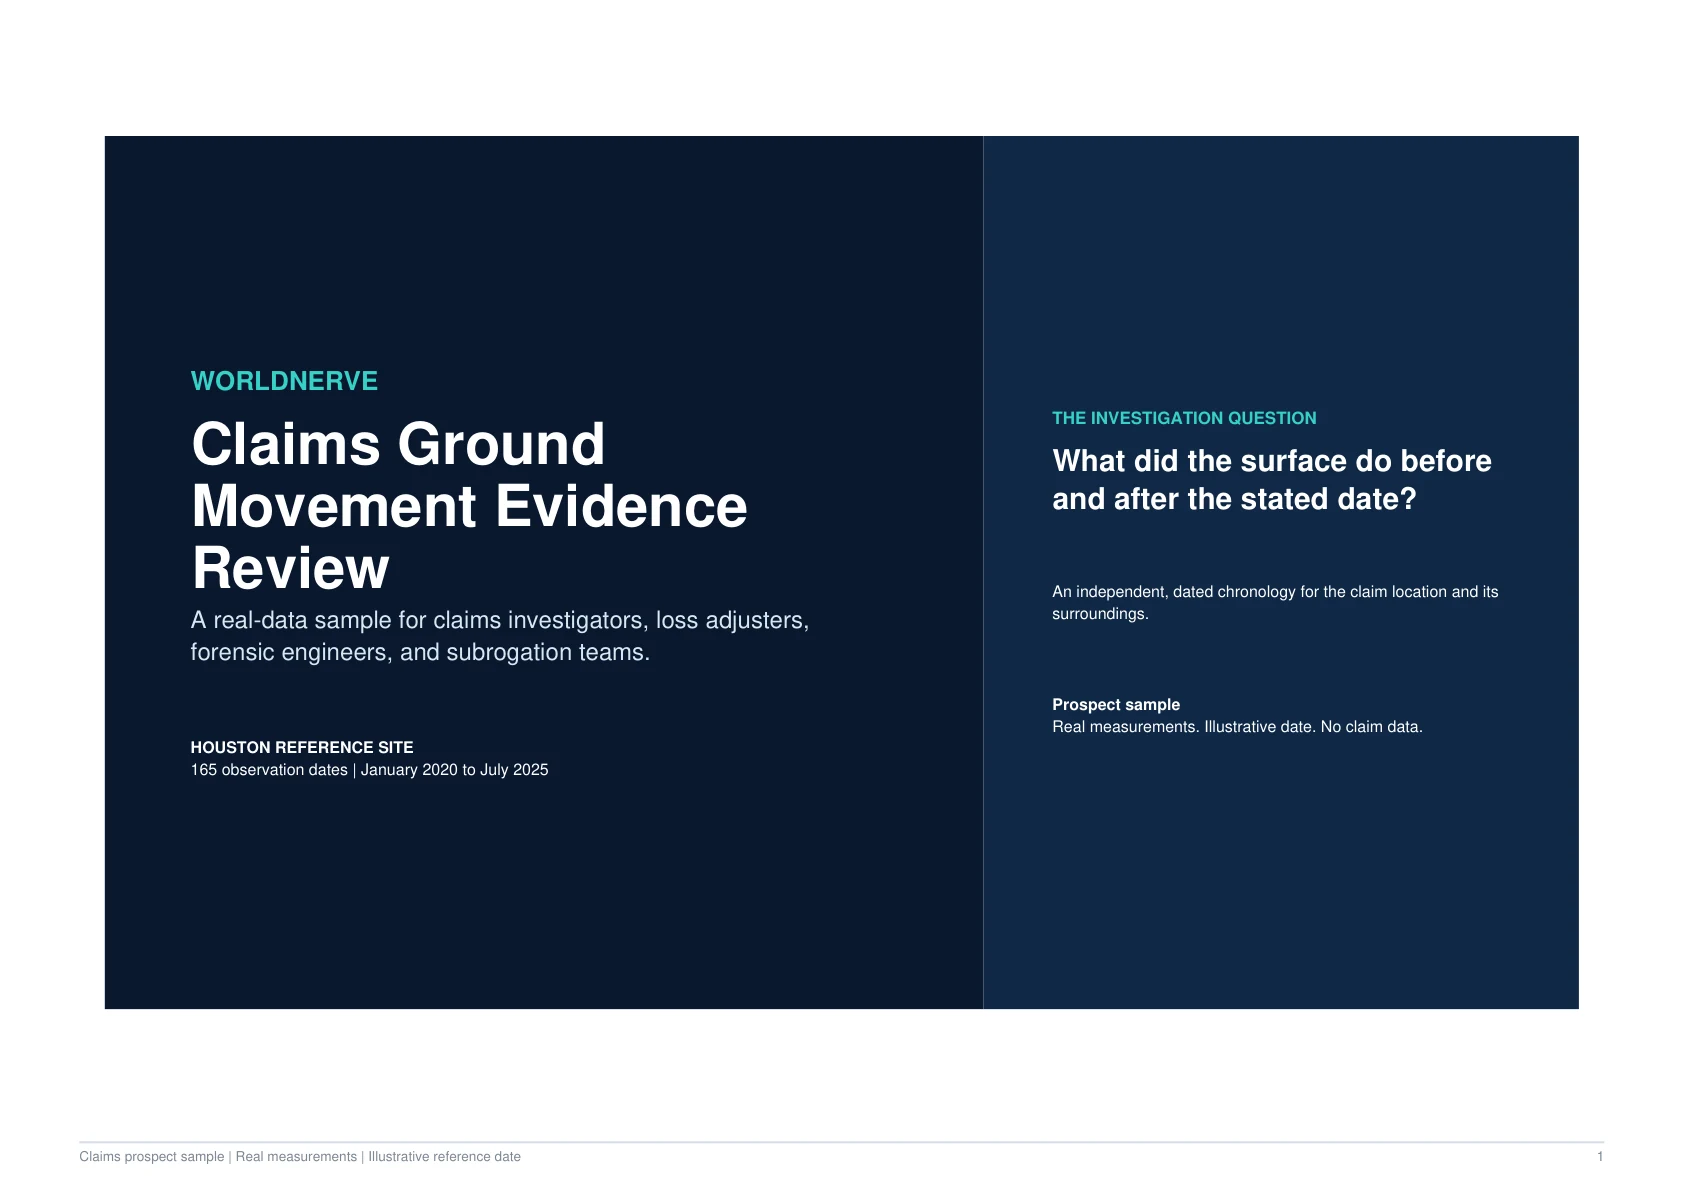Click the WORLDNERVE brand text
The image size is (1684, 1191).
tap(284, 381)
